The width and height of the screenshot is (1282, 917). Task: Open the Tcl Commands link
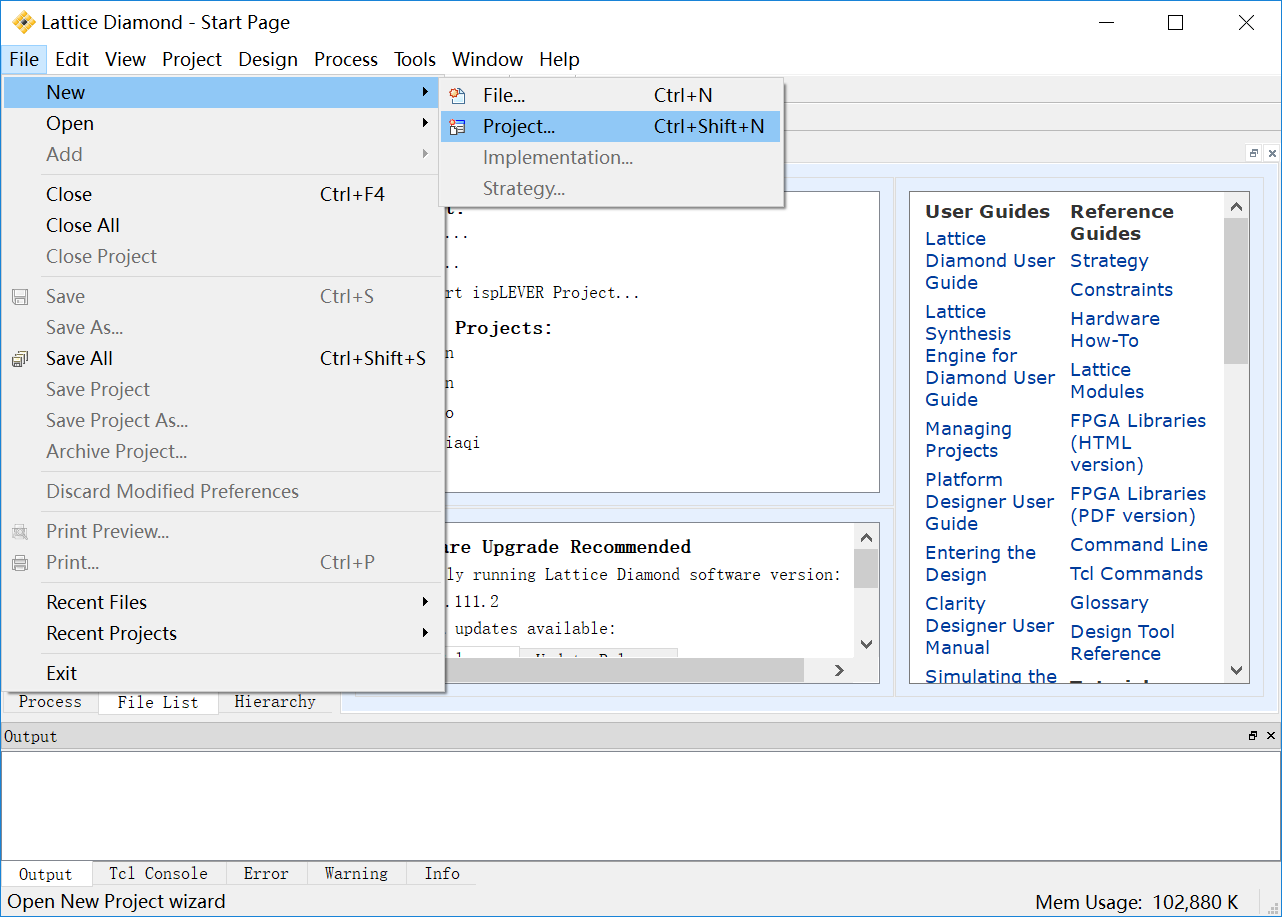(x=1136, y=573)
